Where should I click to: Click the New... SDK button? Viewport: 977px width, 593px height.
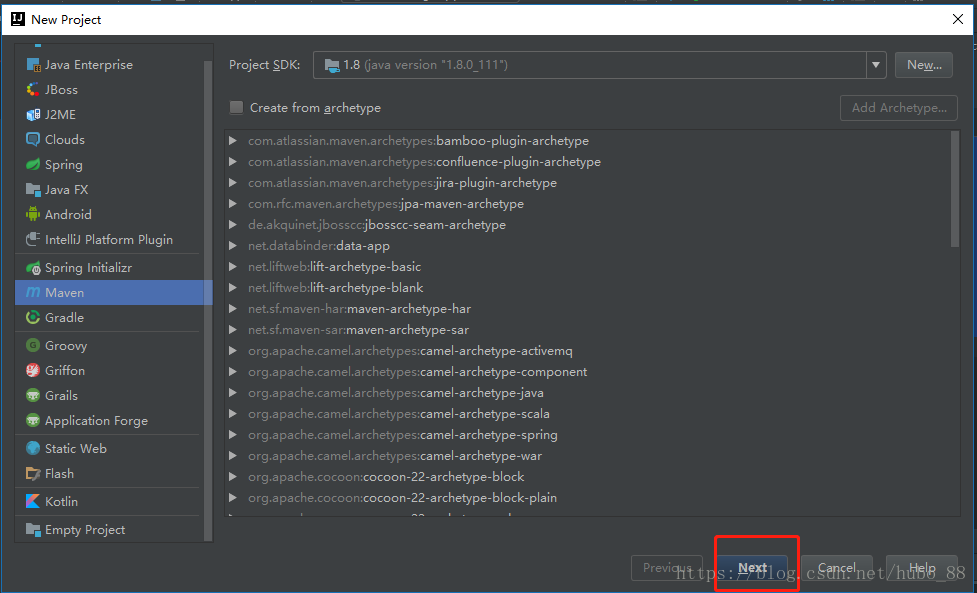click(923, 65)
